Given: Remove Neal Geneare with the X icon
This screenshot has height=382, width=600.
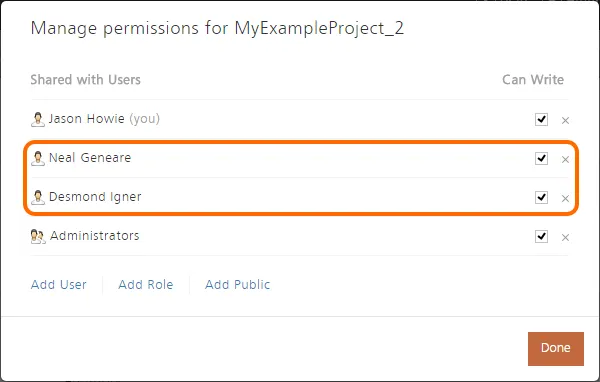Looking at the screenshot, I should [565, 160].
